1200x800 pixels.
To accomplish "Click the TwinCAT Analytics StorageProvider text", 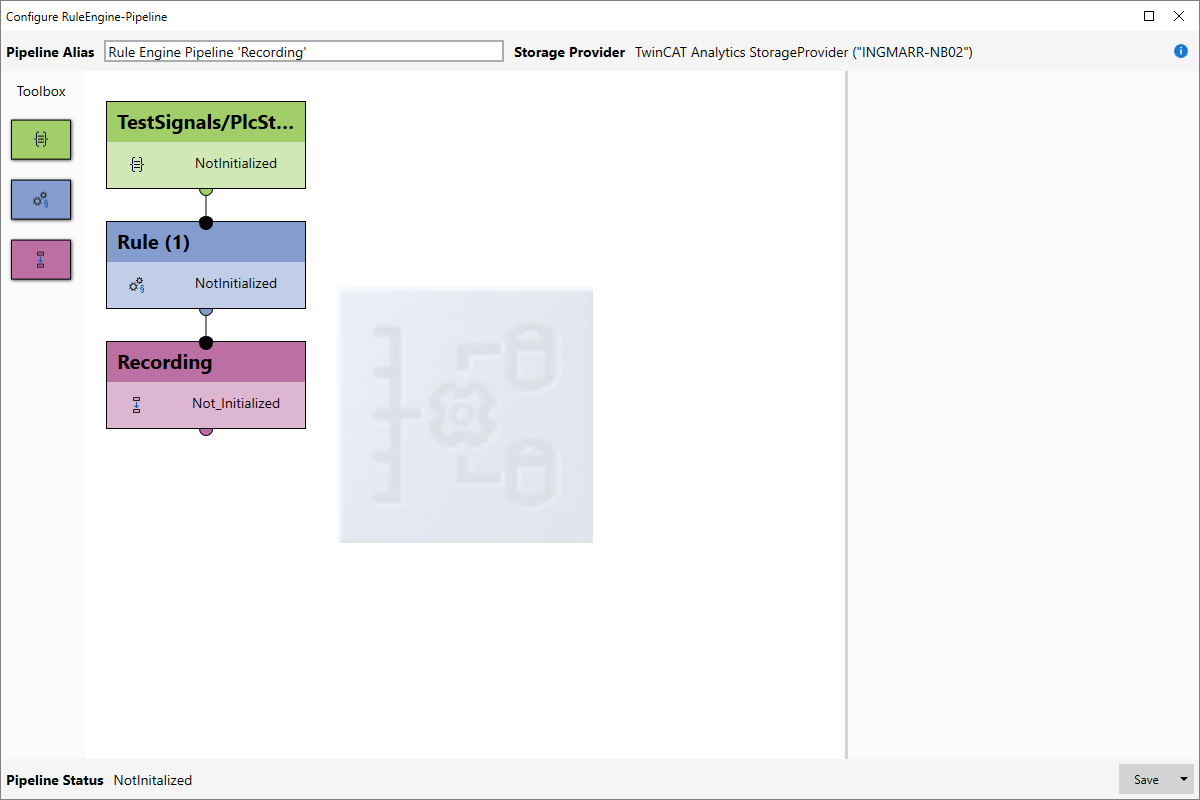I will coord(804,52).
